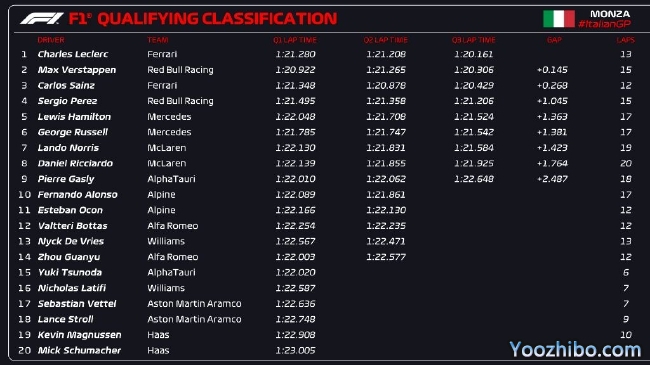The height and width of the screenshot is (365, 650).
Task: Click the MONZA title text
Action: (x=610, y=14)
